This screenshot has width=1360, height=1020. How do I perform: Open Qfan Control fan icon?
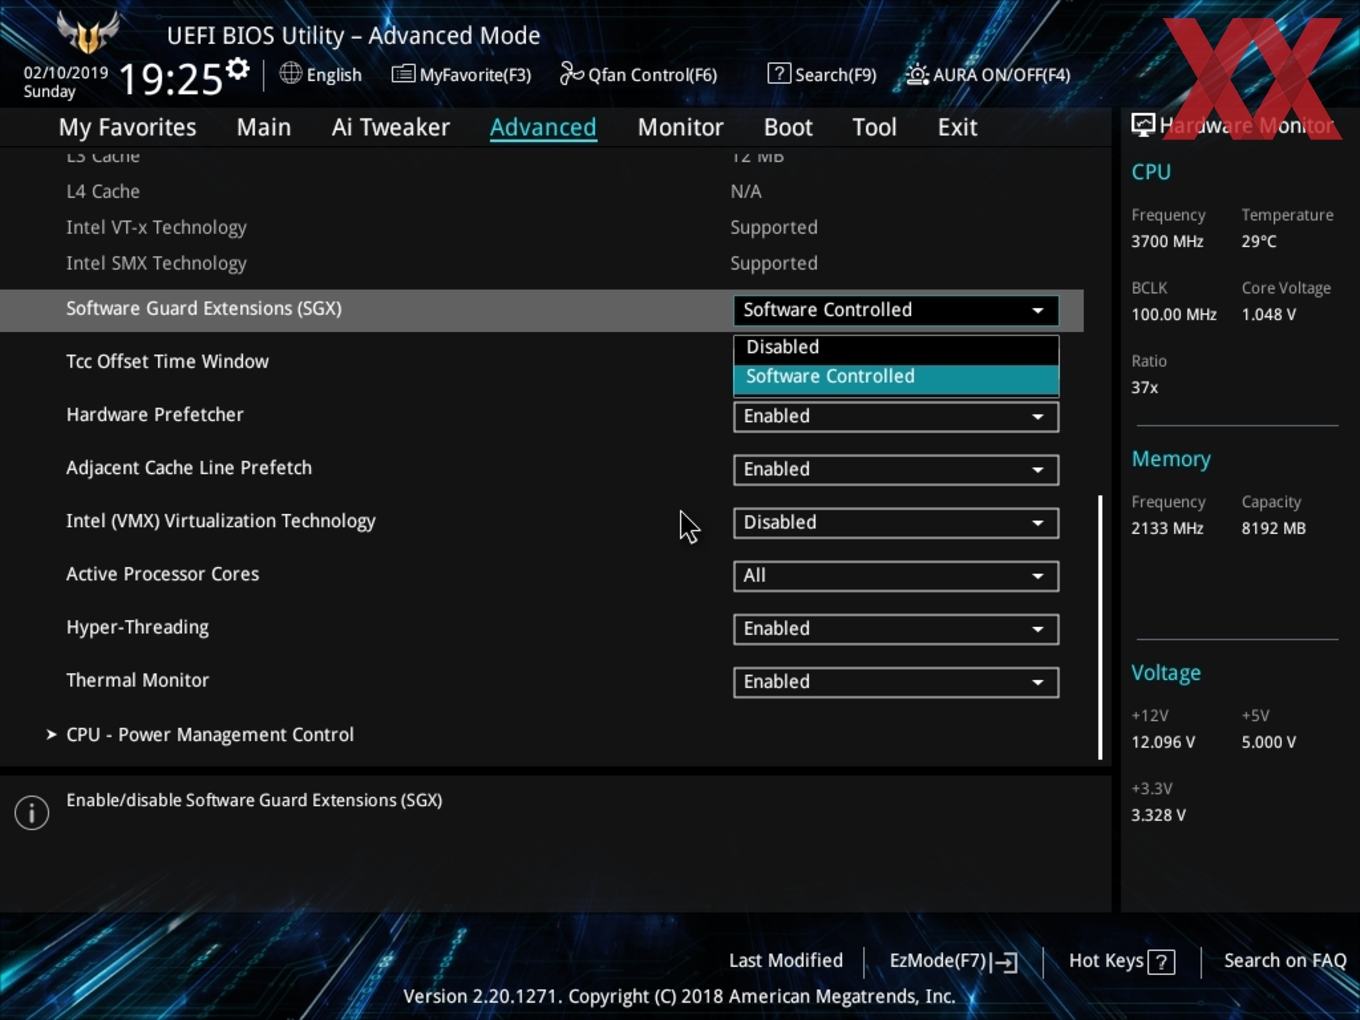[571, 73]
